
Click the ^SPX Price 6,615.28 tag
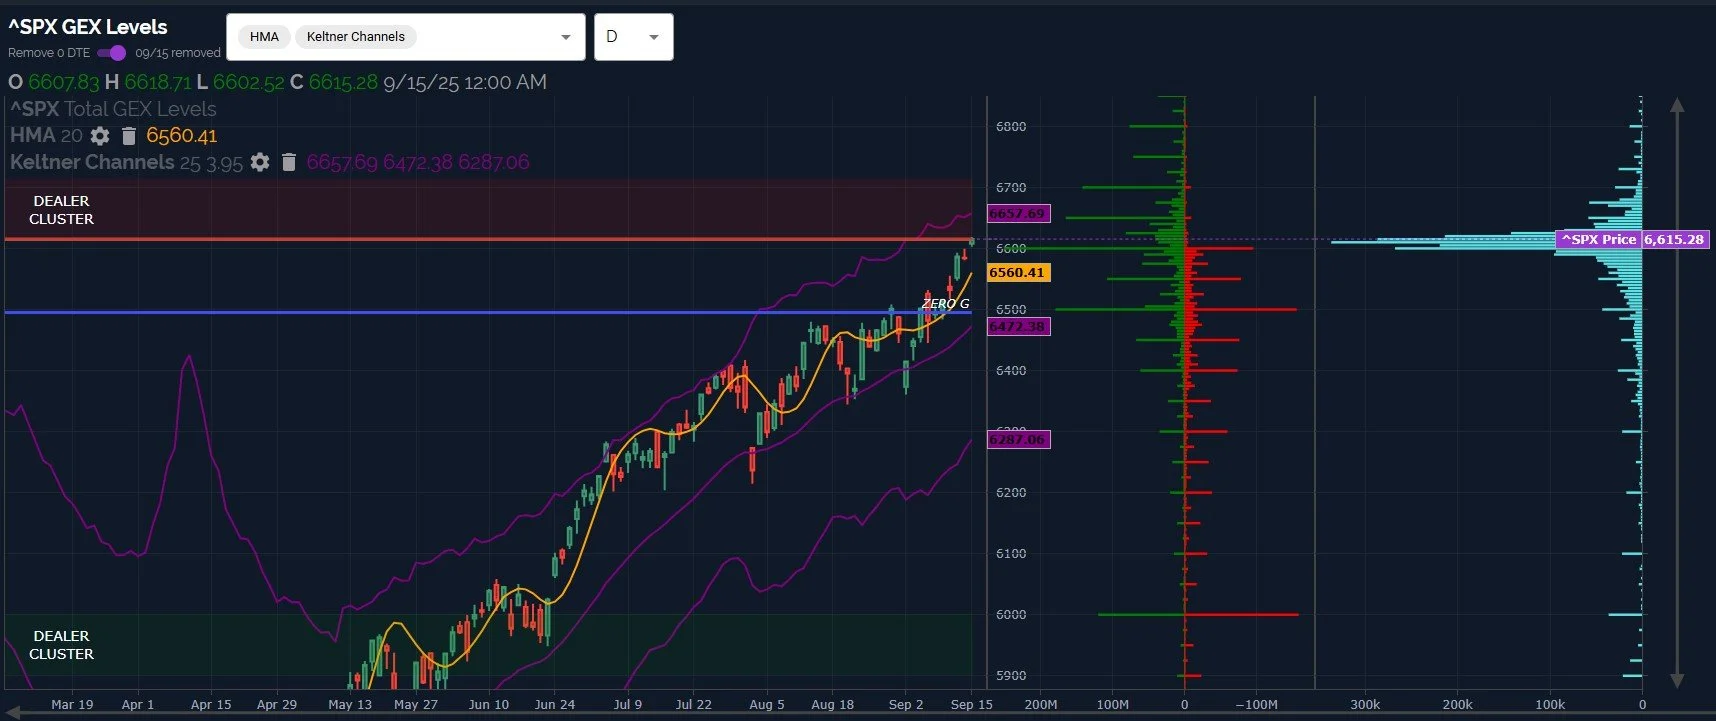pyautogui.click(x=1632, y=240)
